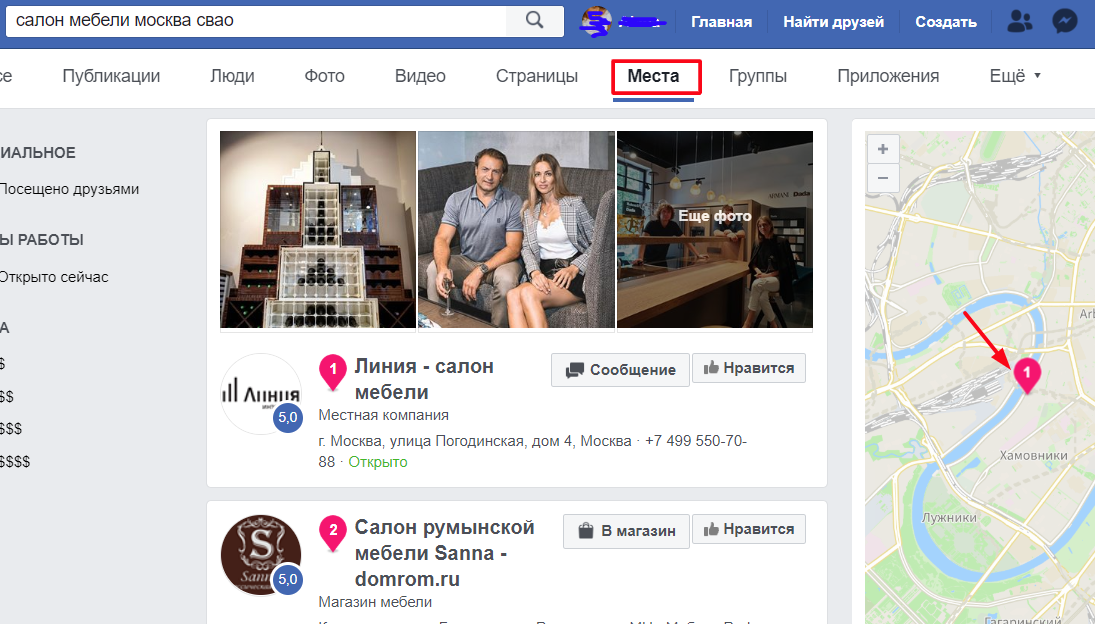The width and height of the screenshot is (1095, 624).
Task: Click pink marker 2 beside Sanna title
Action: click(x=333, y=533)
